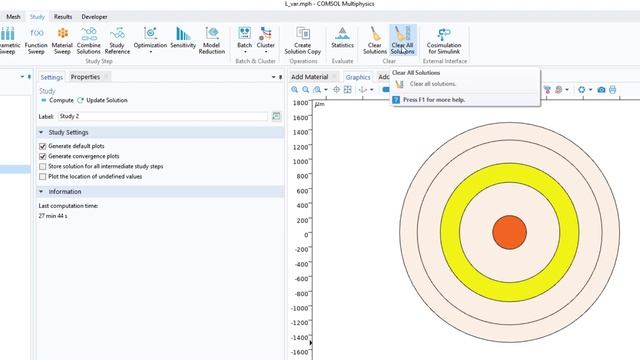
Task: Click the zoom extents icon
Action: point(348,90)
